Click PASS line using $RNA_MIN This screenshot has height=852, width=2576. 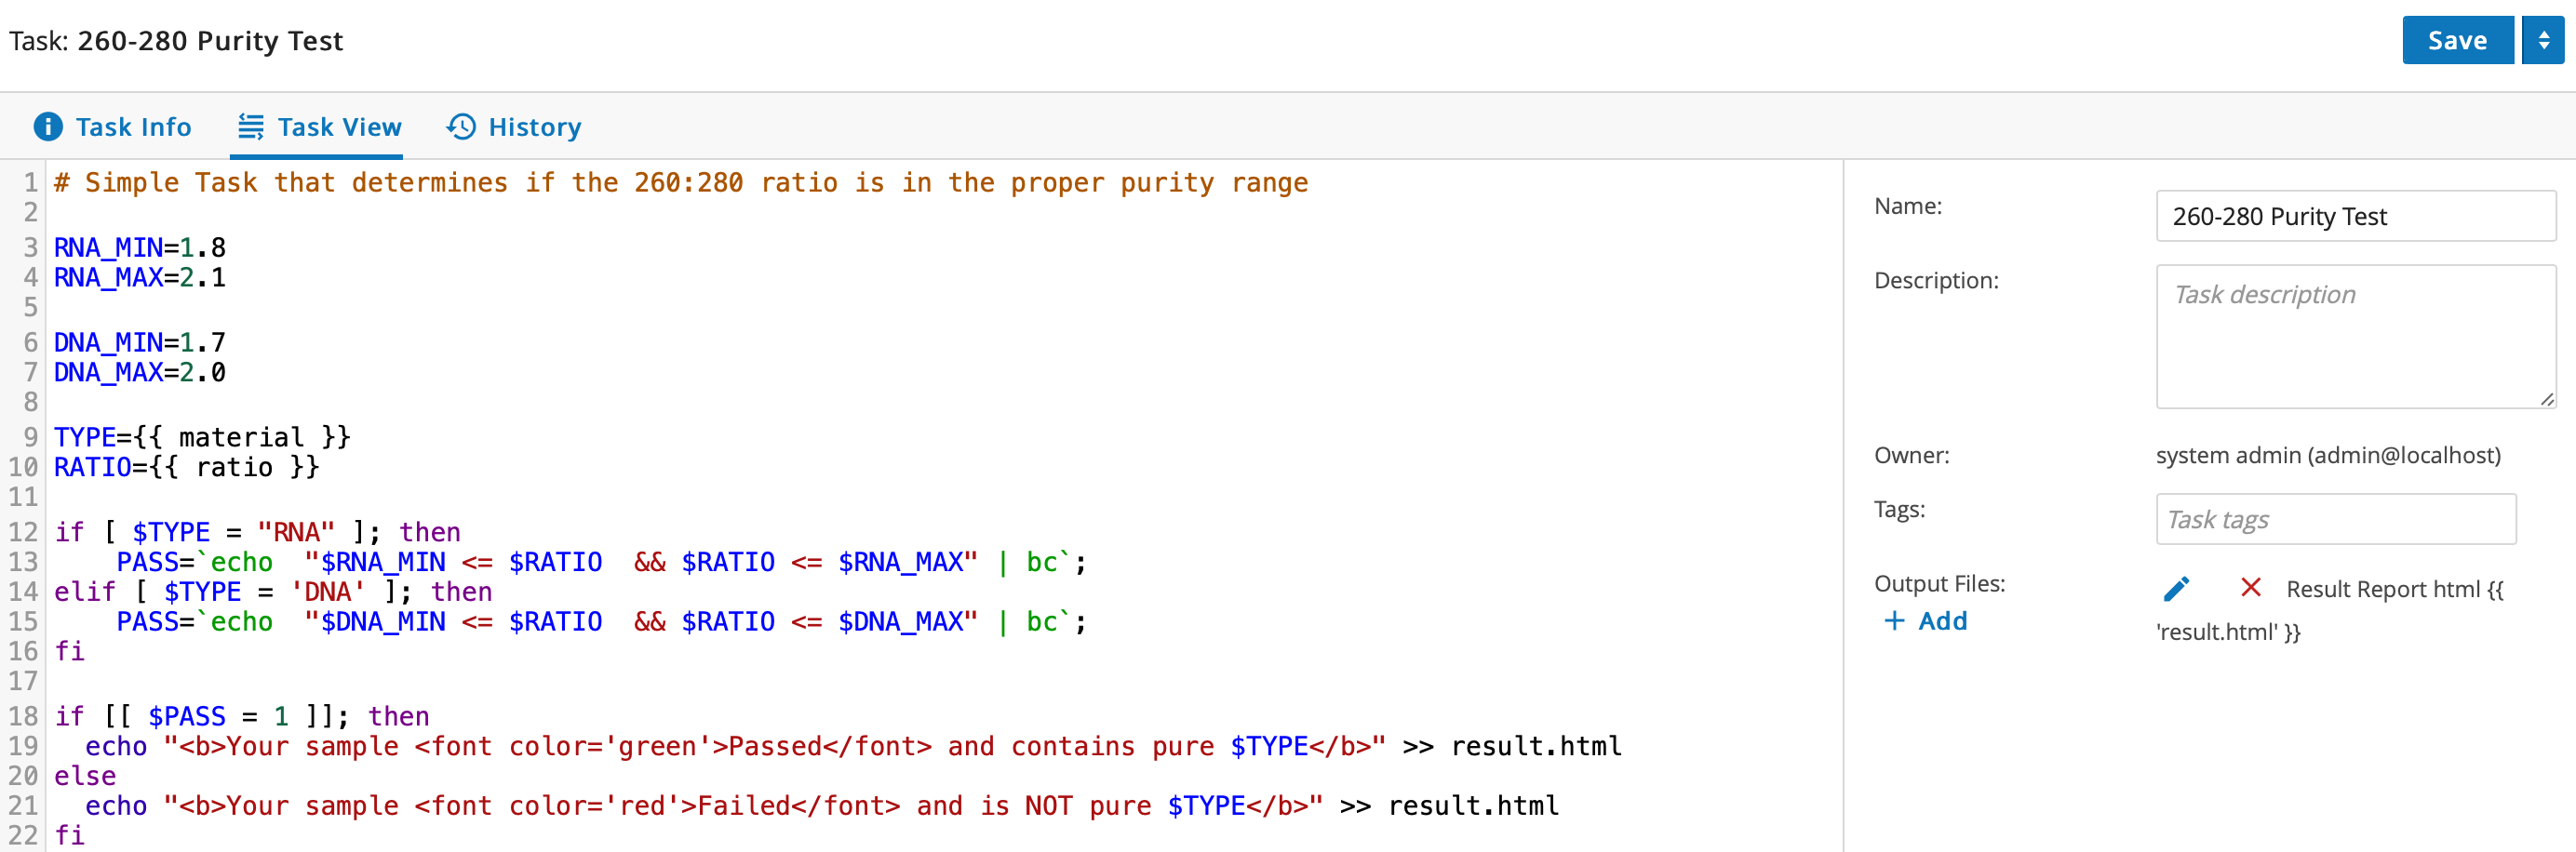tap(601, 562)
